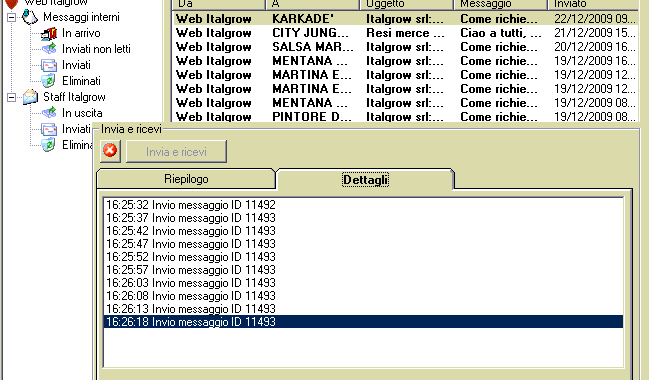Open Inviati folder under Messaggi interni
This screenshot has width=649, height=380.
[49, 65]
